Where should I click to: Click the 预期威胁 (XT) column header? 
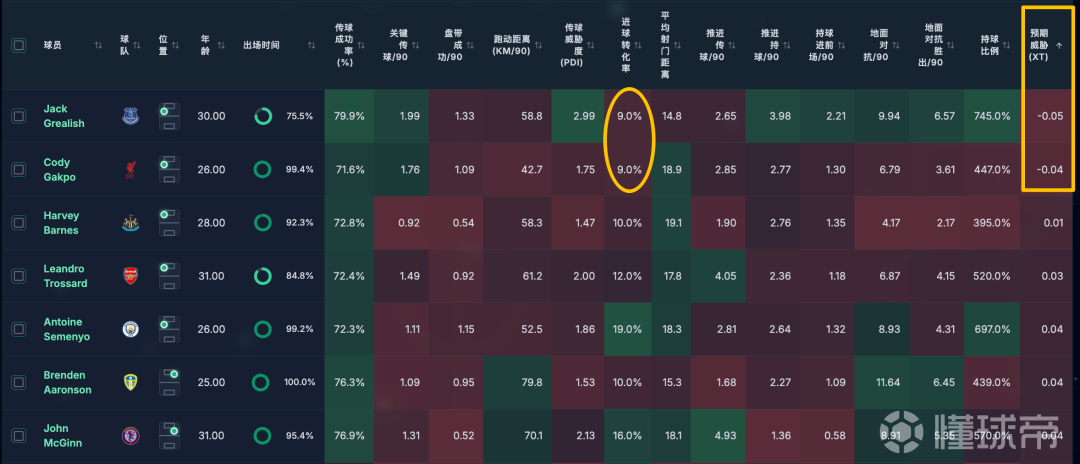tap(1048, 45)
